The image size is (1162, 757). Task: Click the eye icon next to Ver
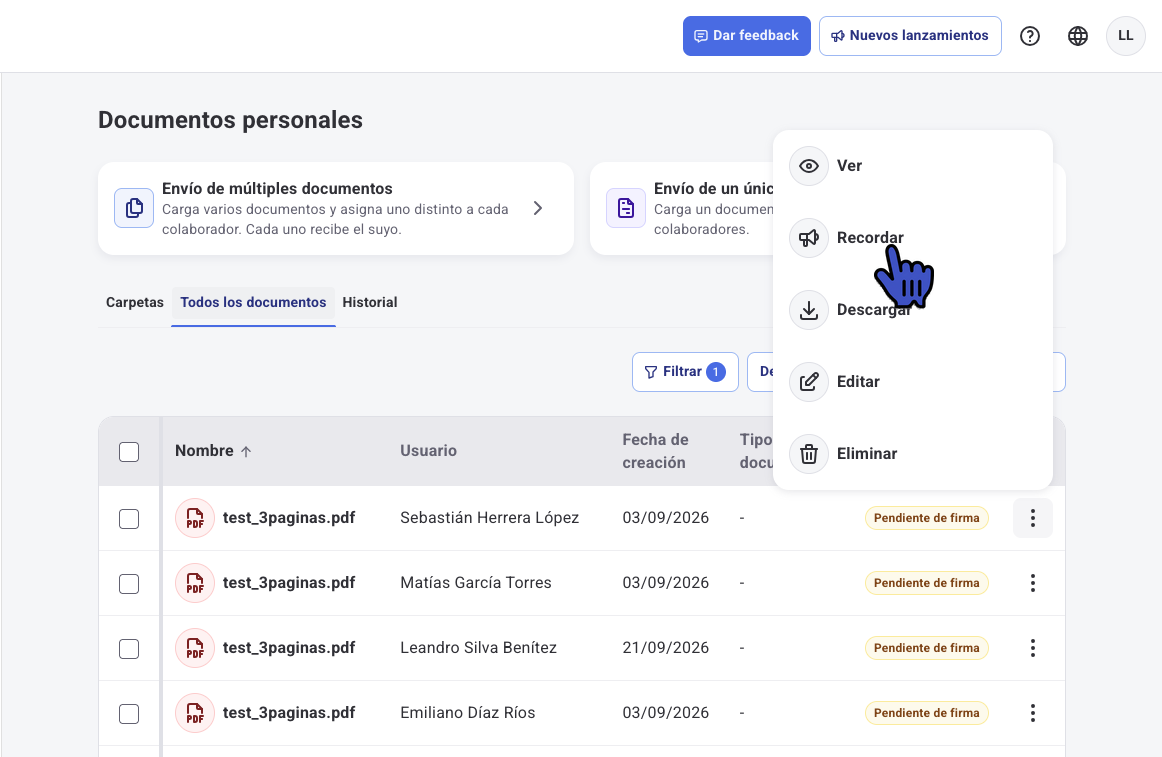click(x=809, y=165)
